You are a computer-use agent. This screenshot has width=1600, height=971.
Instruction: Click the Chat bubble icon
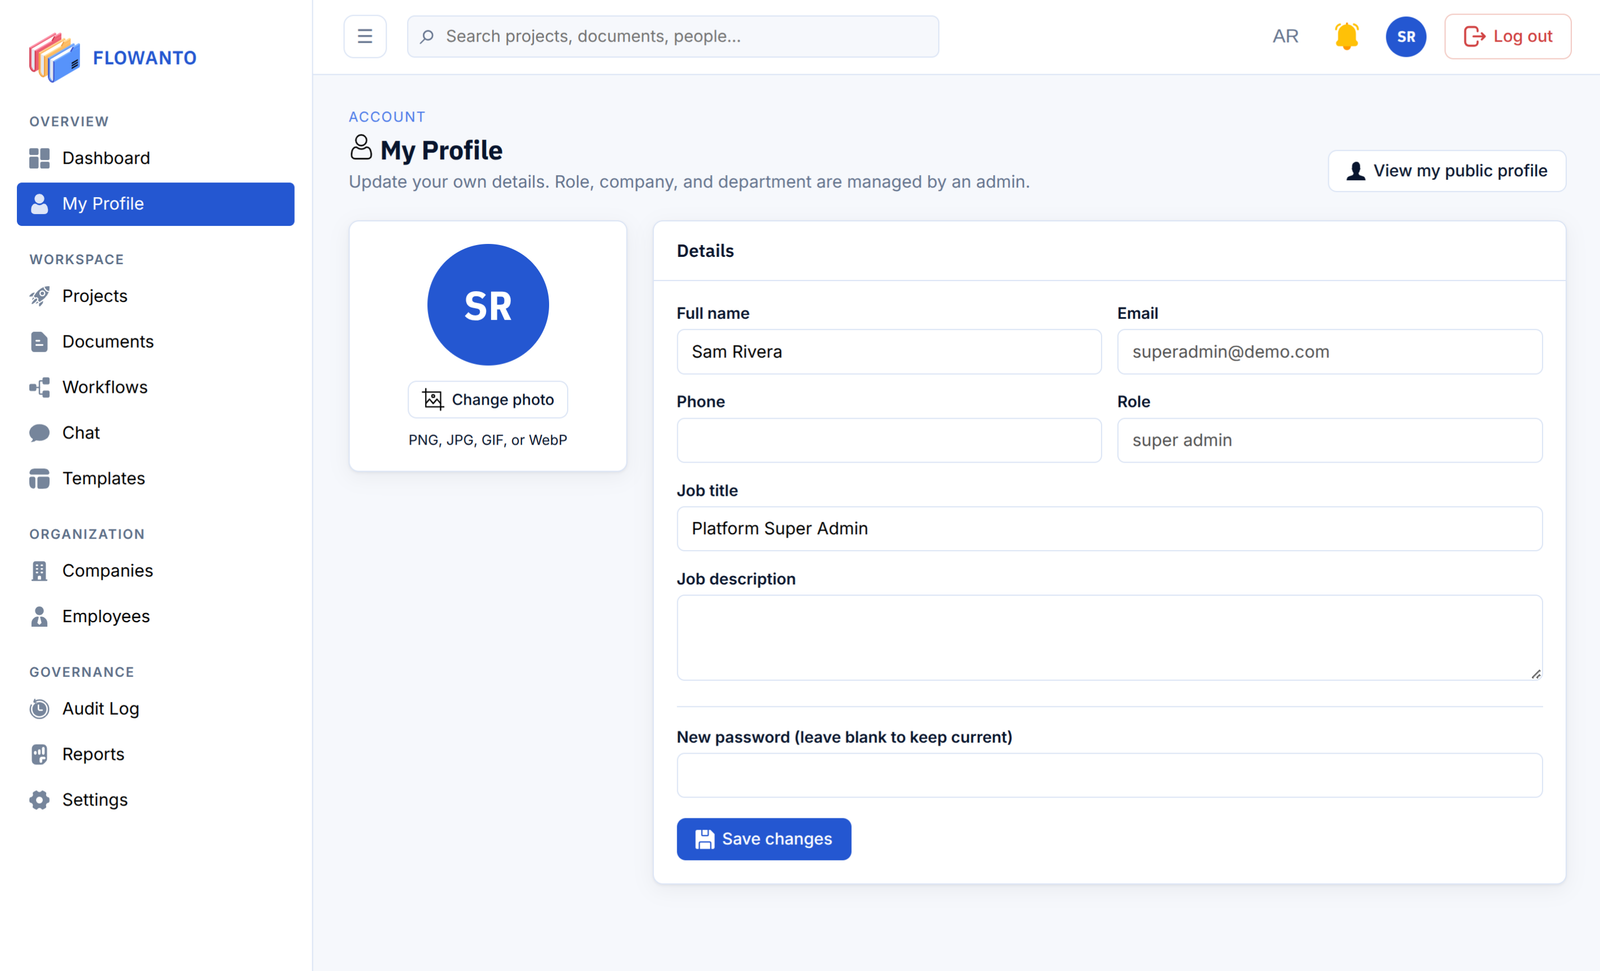click(39, 433)
